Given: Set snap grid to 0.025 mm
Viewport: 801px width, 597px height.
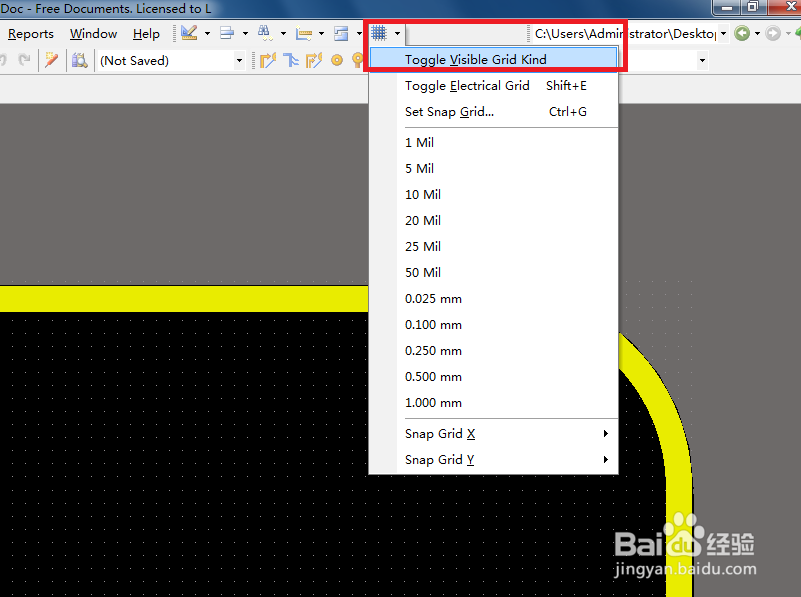Looking at the screenshot, I should pos(493,299).
